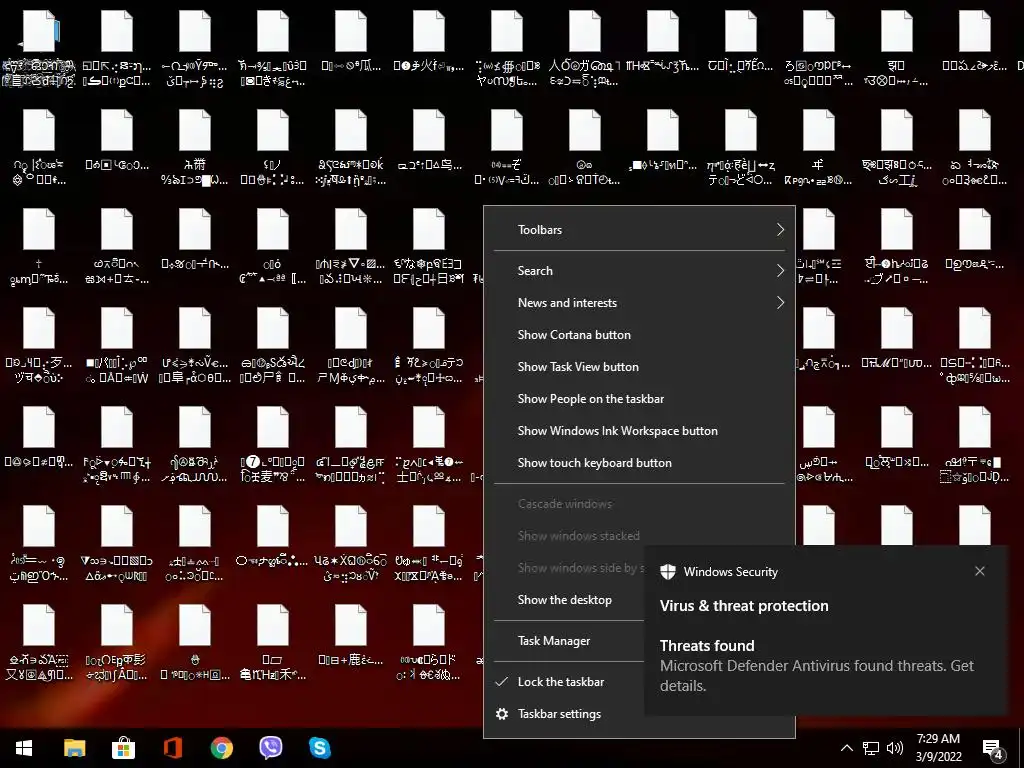1024x768 pixels.
Task: Click Virus & threat protection heading
Action: pos(744,606)
